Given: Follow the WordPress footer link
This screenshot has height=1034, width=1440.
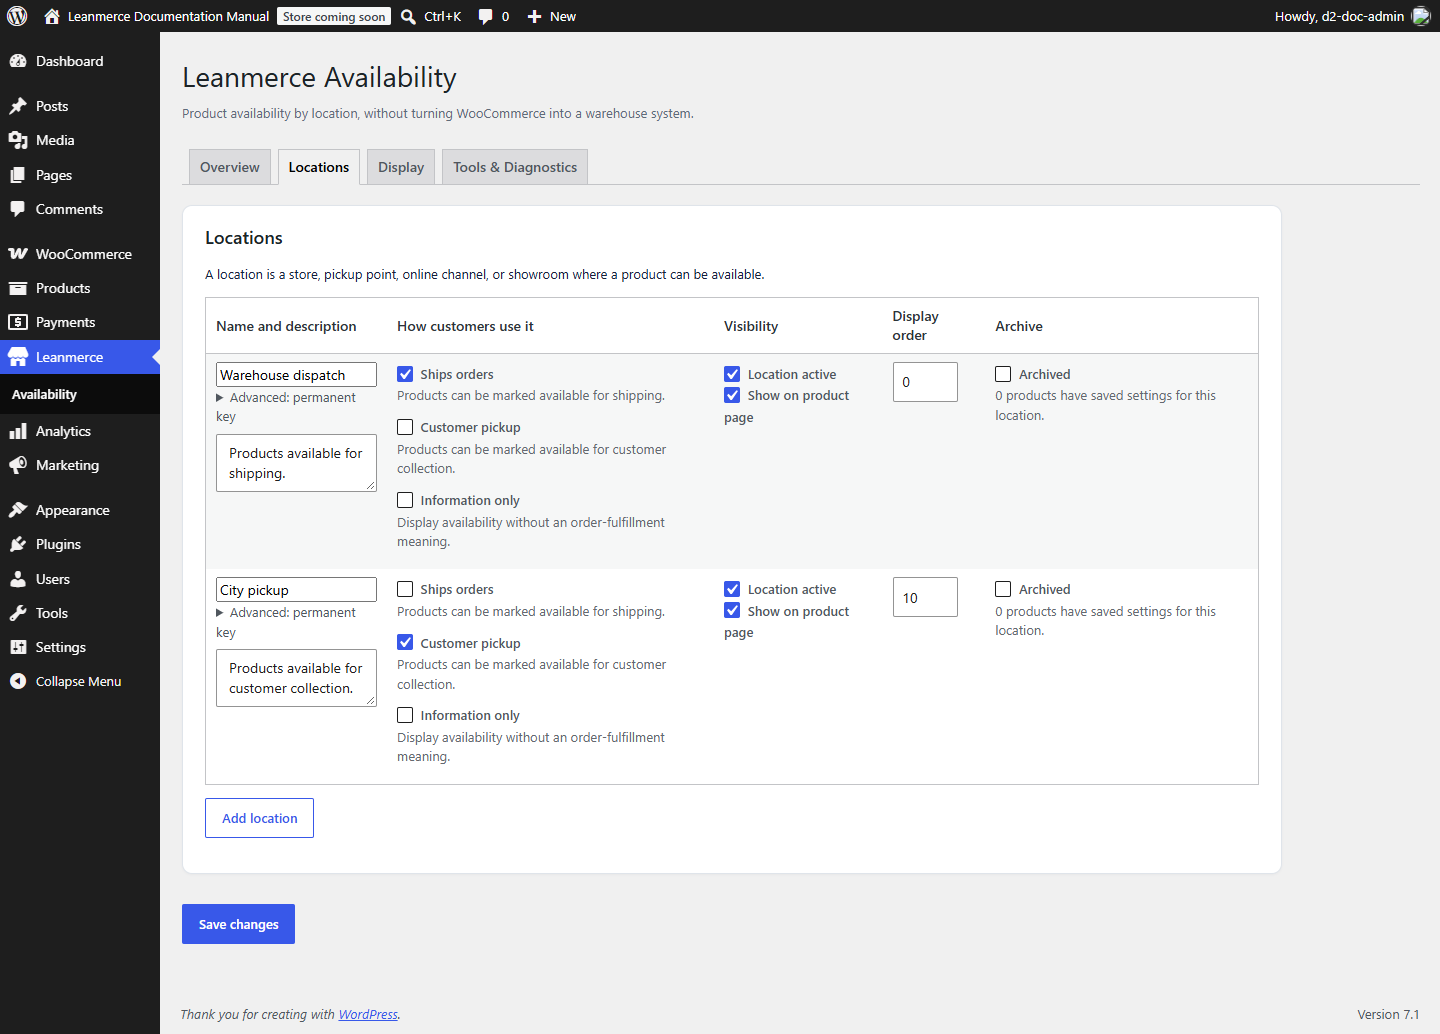Looking at the screenshot, I should 368,1014.
